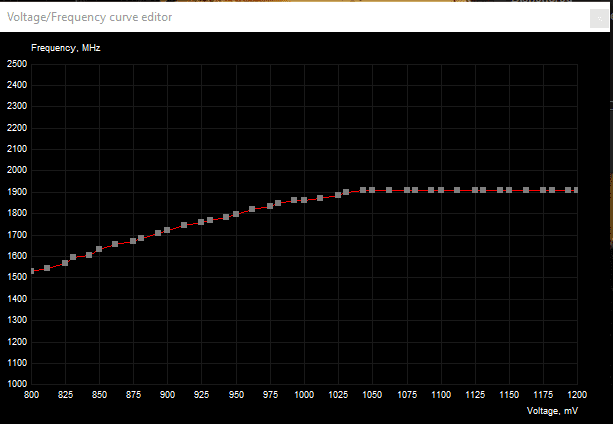Pick the only point between 850 and 875 mV

tap(115, 244)
